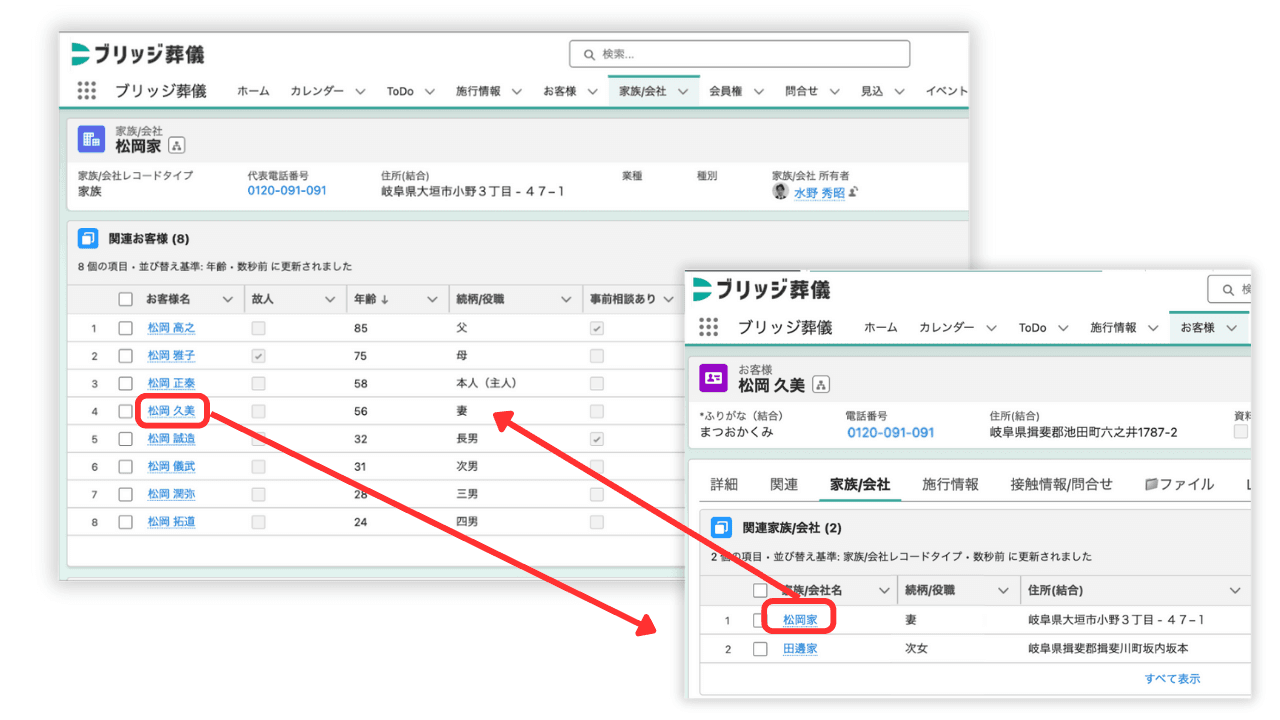This screenshot has height=720, width=1280.
Task: Switch to the 詳細 tab
Action: 724,484
